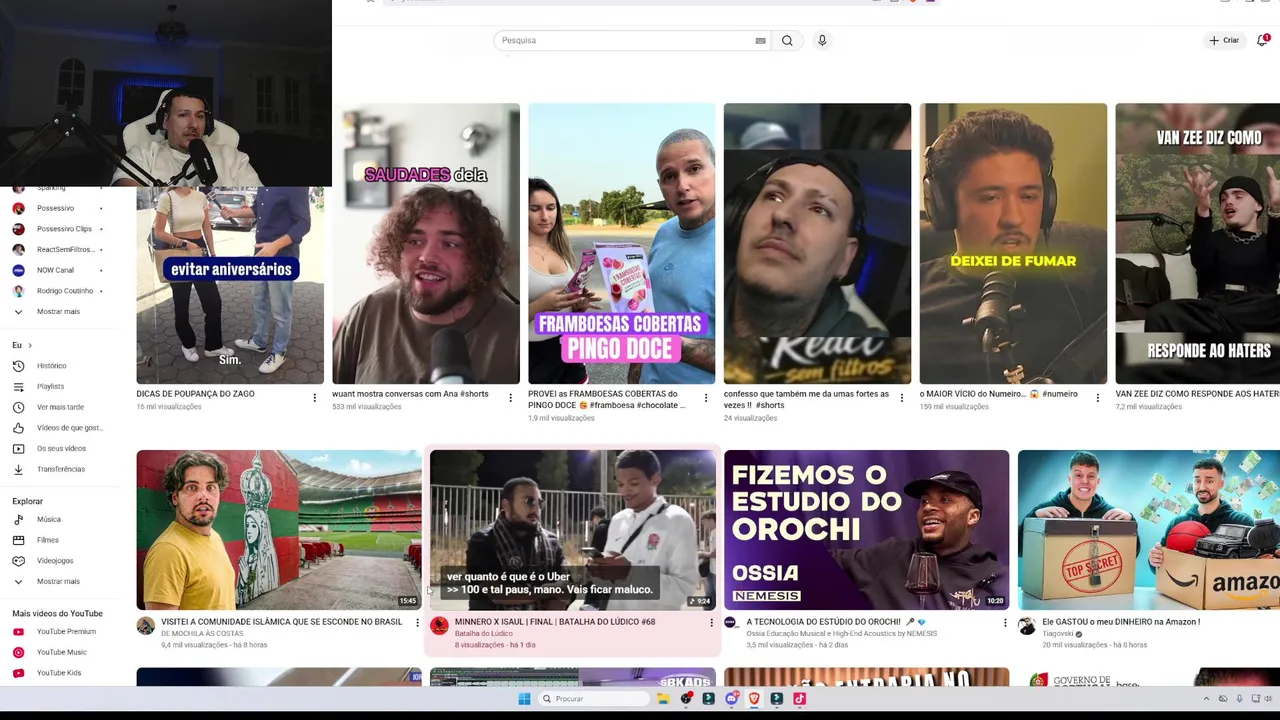
Task: Play the 'evitar aniversários' short thumbnail
Action: point(230,285)
